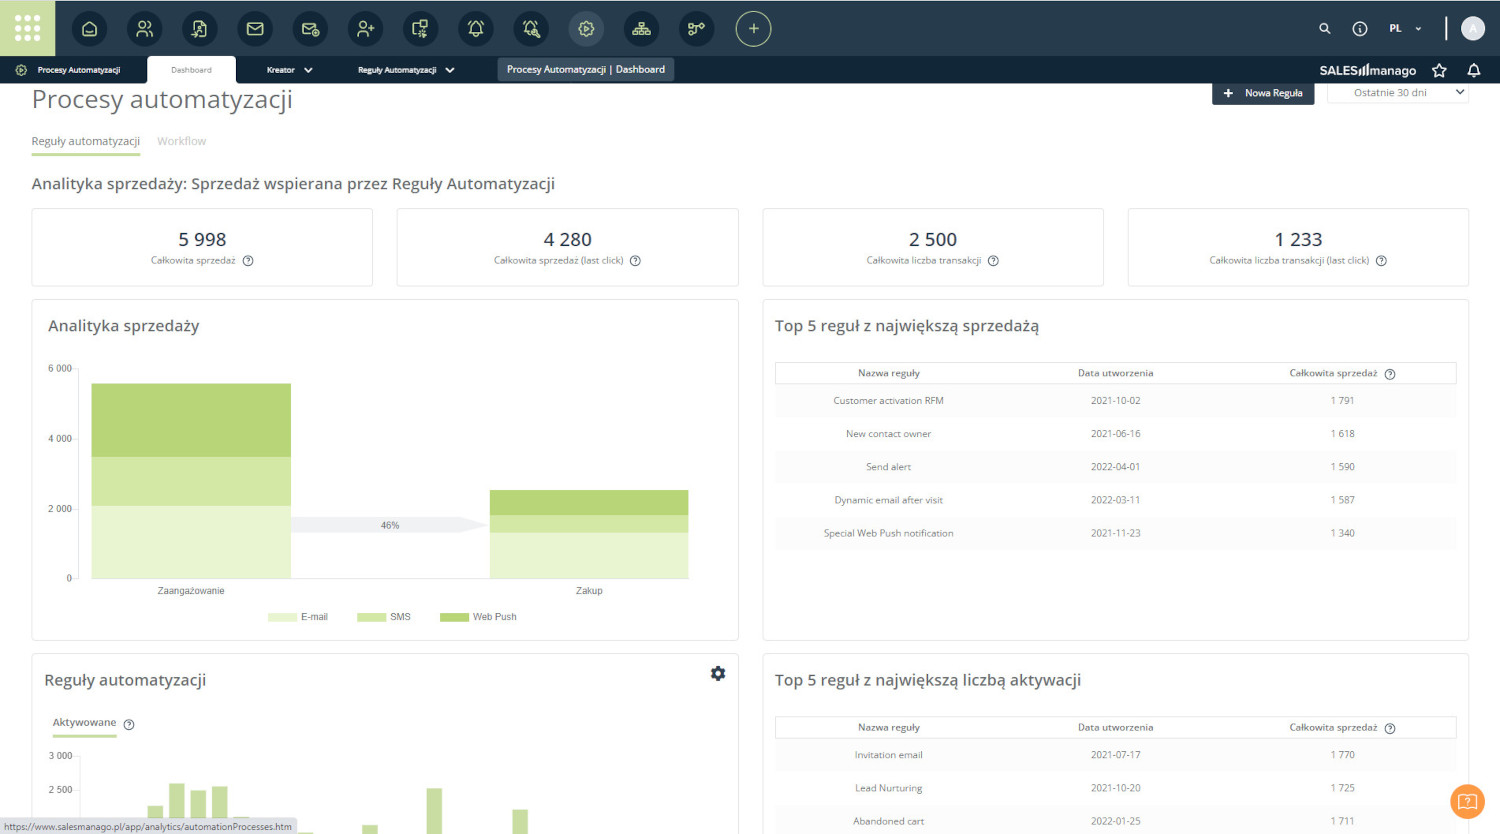Open the screens with click icon
1500x834 pixels.
[x=421, y=29]
